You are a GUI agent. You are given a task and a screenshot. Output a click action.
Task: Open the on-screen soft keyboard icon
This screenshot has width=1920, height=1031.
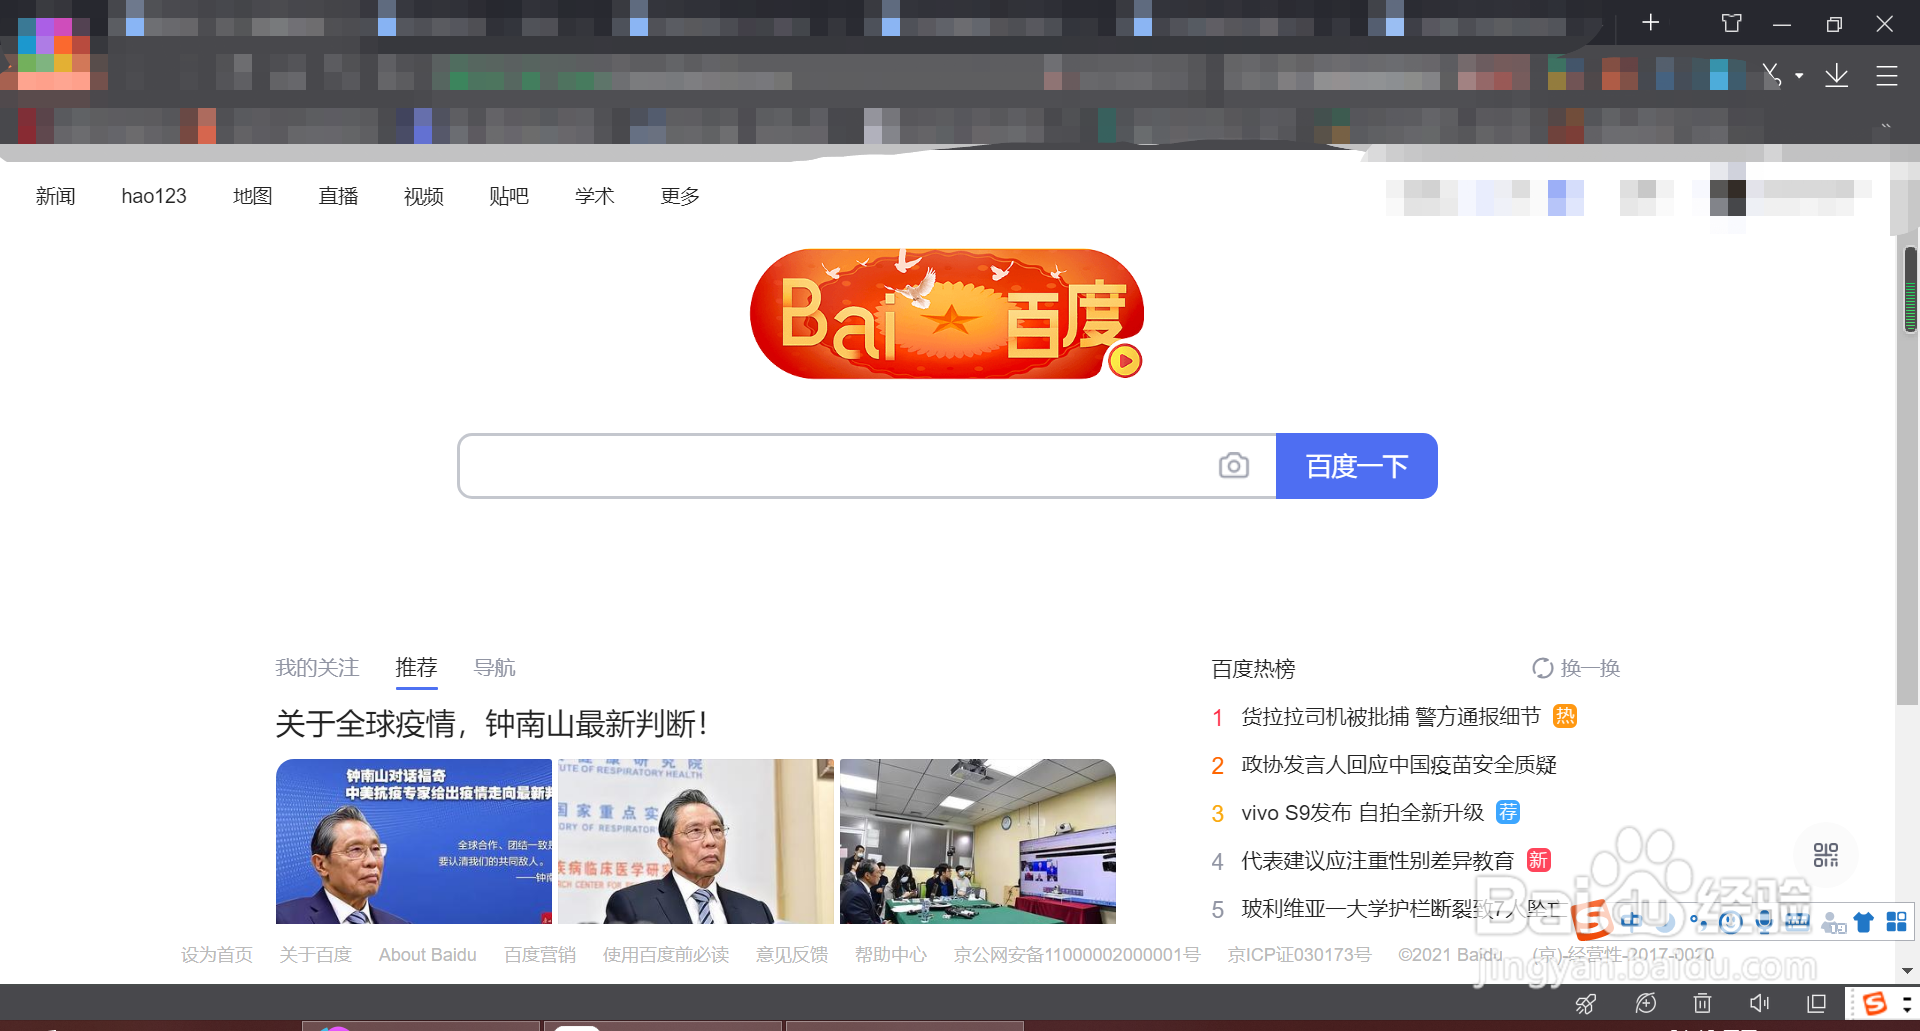click(1797, 922)
